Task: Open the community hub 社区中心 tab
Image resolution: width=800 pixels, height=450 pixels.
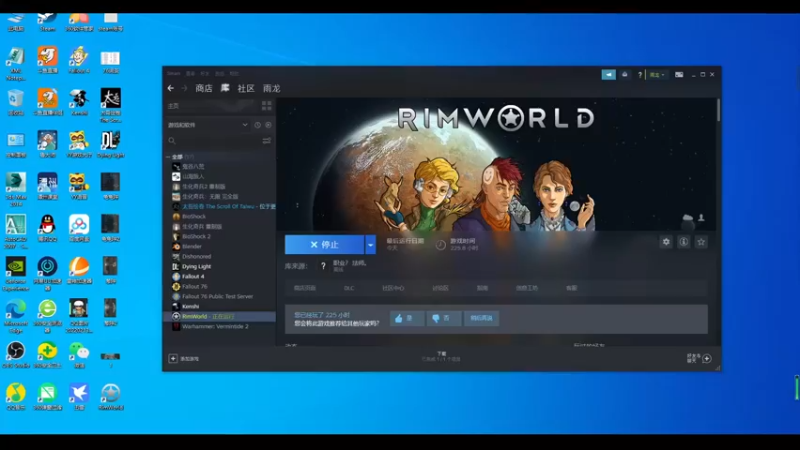Action: point(393,288)
